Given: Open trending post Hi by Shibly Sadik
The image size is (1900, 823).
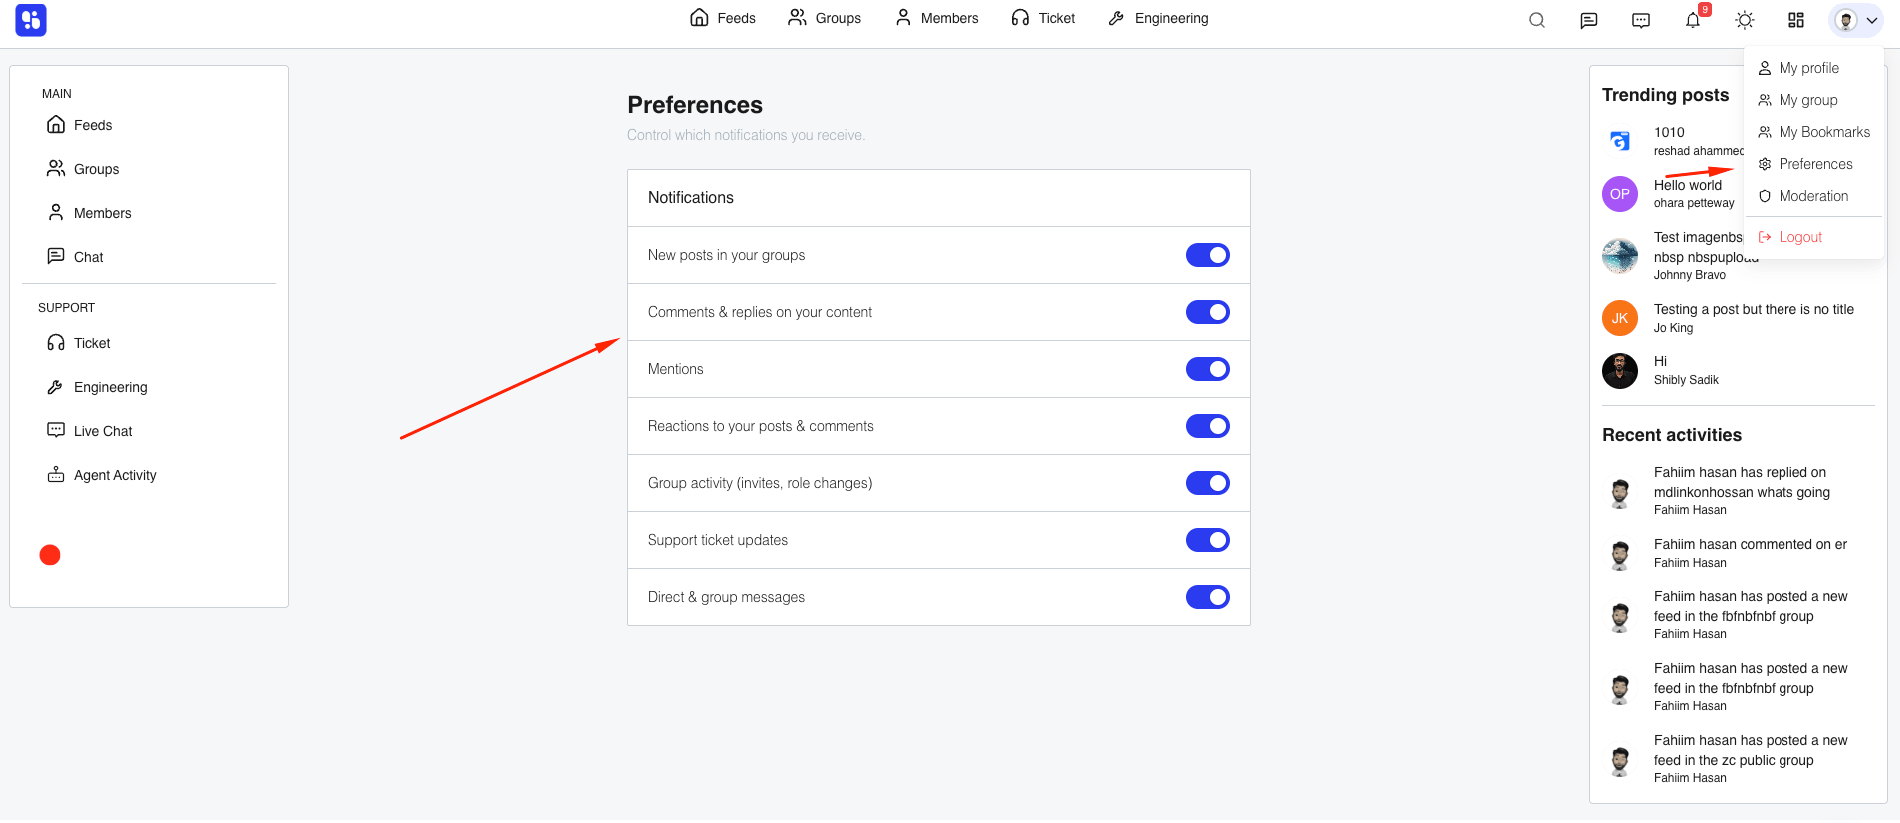Looking at the screenshot, I should coord(1660,361).
